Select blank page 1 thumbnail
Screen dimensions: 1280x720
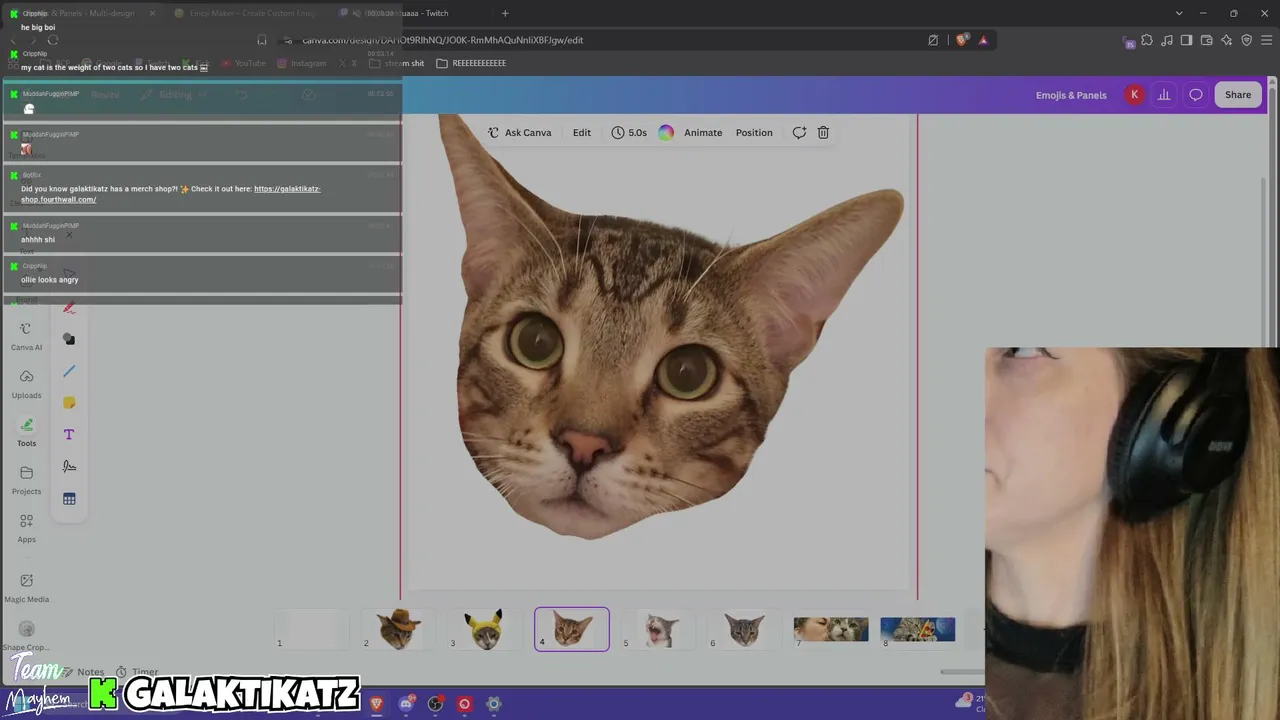[x=312, y=629]
